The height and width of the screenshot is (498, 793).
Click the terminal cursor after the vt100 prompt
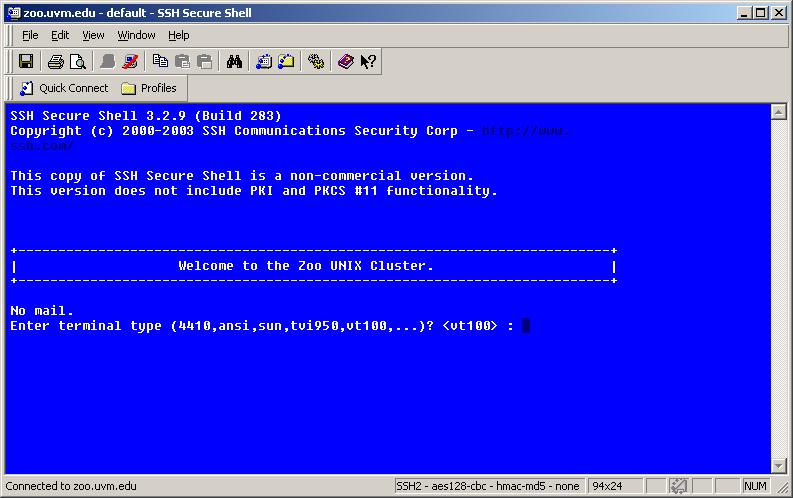525,326
